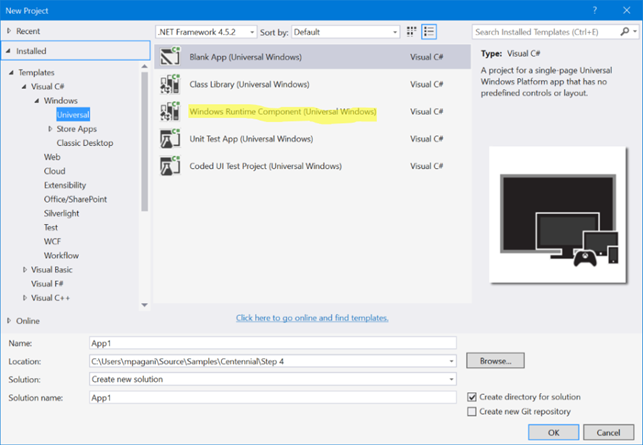Enable Create new Git repository
Screen dimensions: 643x445
click(x=472, y=411)
